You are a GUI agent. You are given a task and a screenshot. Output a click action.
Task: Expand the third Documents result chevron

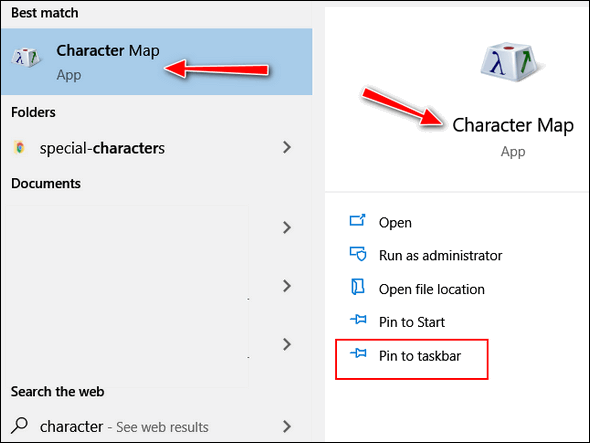tap(287, 344)
